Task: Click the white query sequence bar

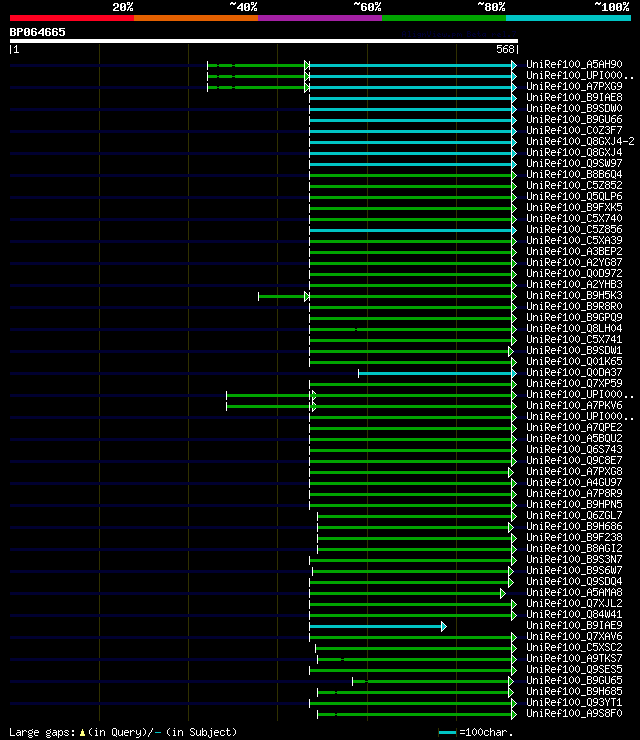Action: pos(264,42)
